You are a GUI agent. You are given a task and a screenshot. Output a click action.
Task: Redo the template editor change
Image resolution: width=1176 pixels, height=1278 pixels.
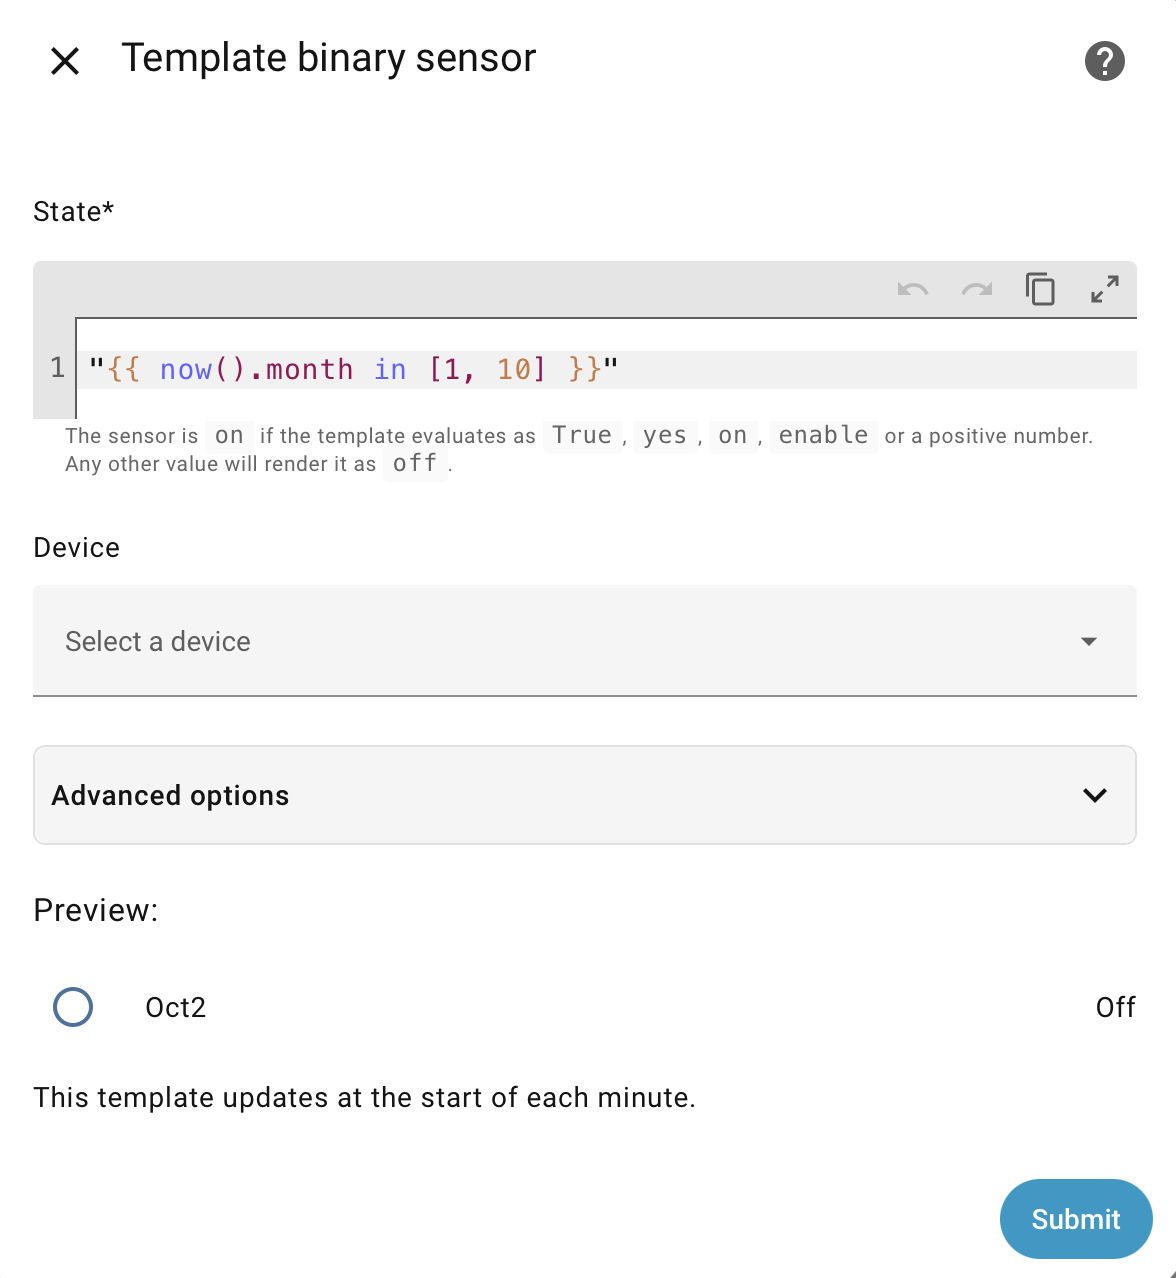tap(976, 290)
